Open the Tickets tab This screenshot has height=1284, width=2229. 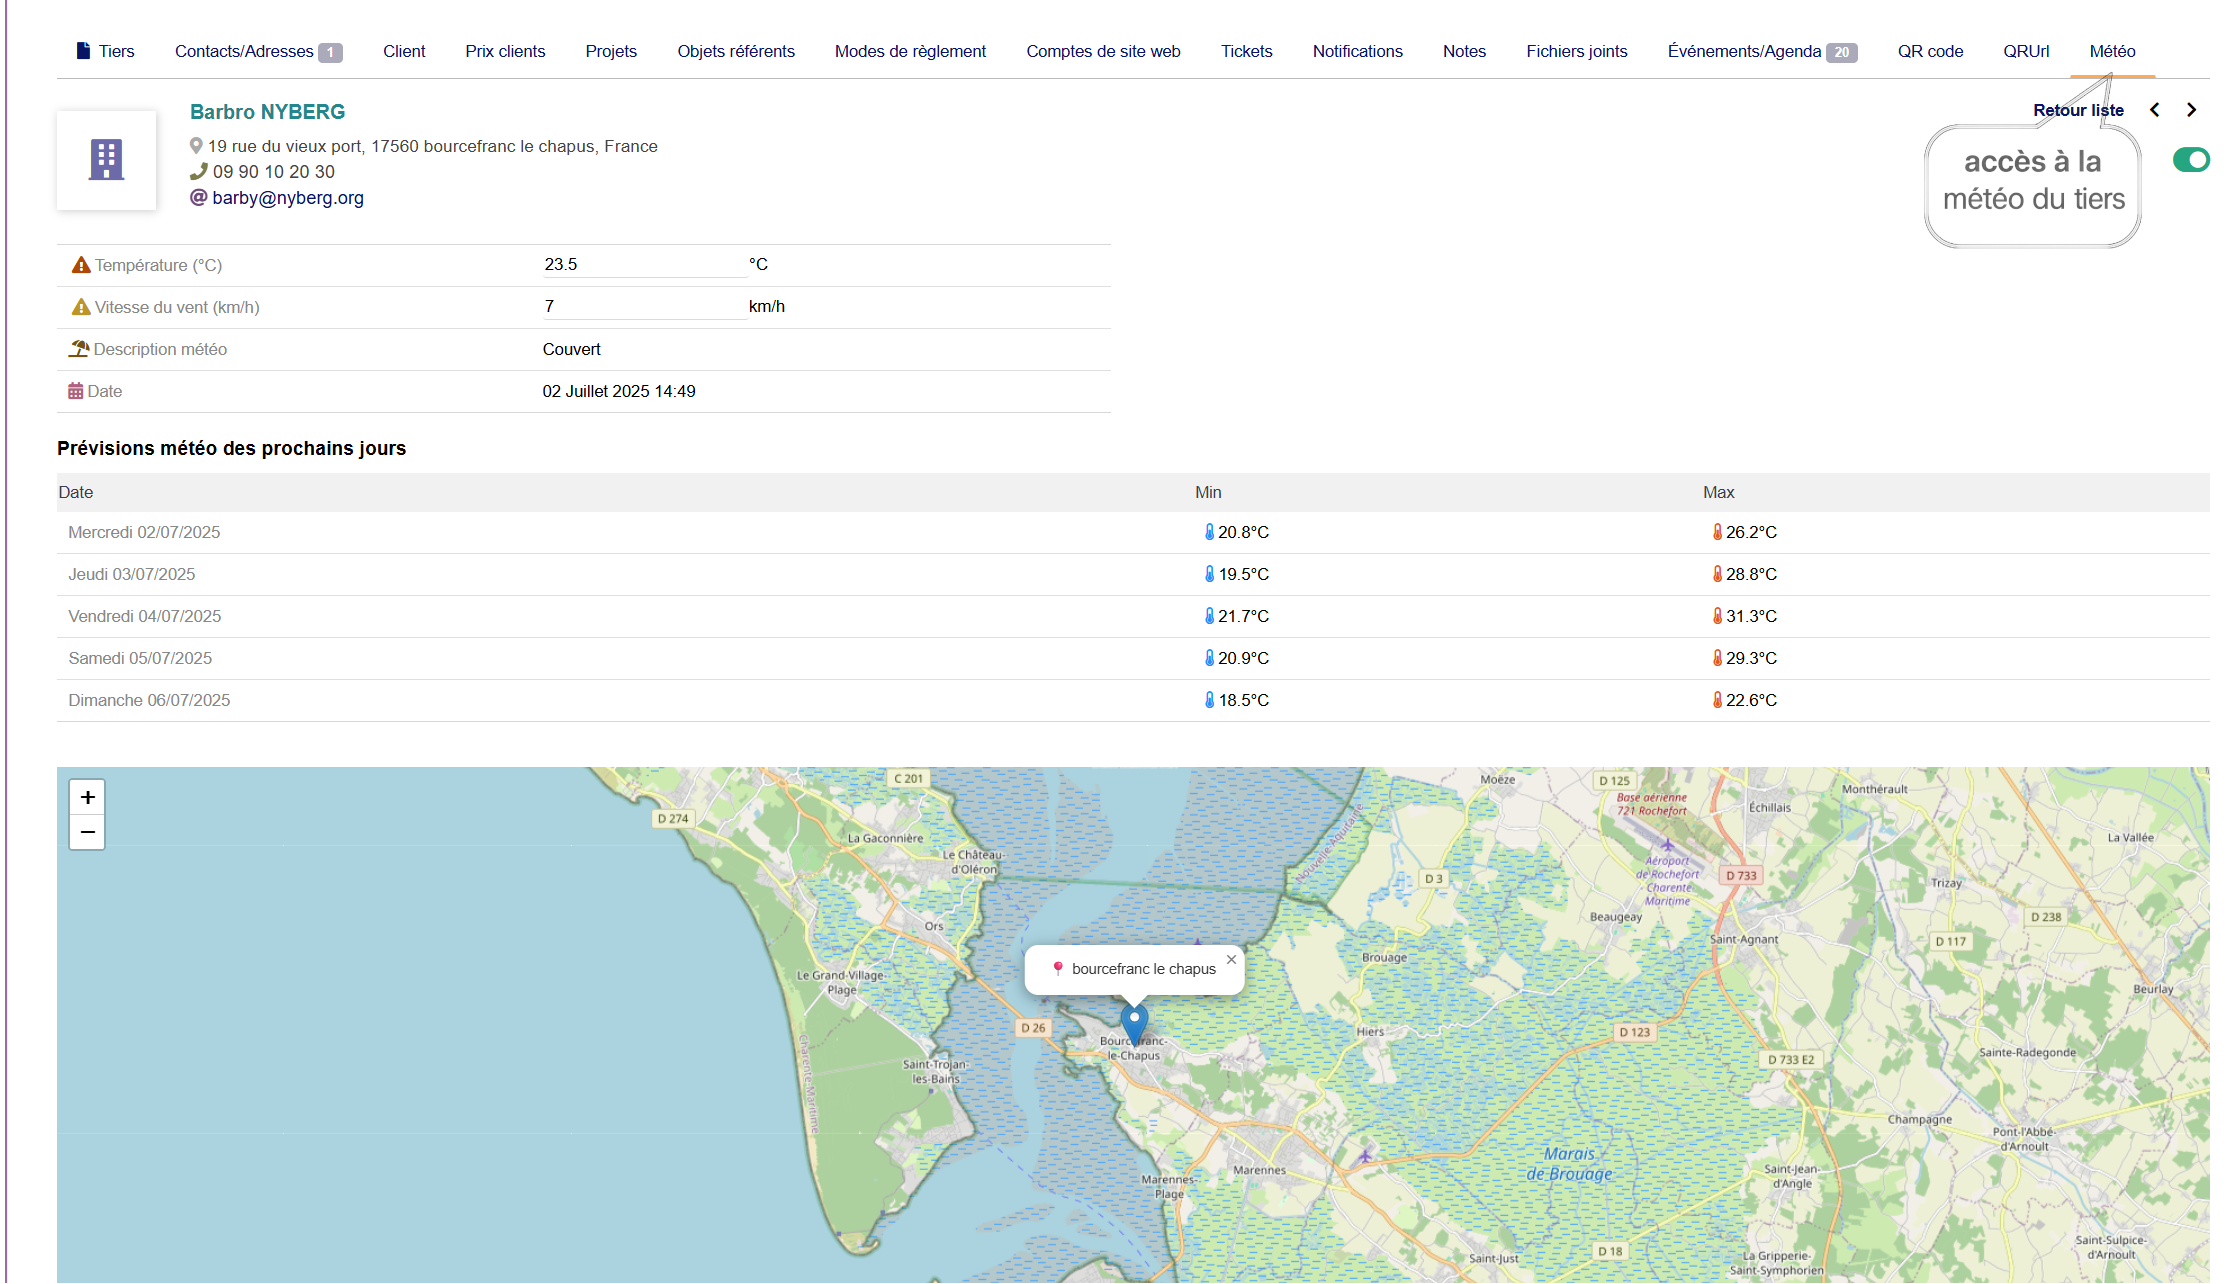click(x=1246, y=51)
